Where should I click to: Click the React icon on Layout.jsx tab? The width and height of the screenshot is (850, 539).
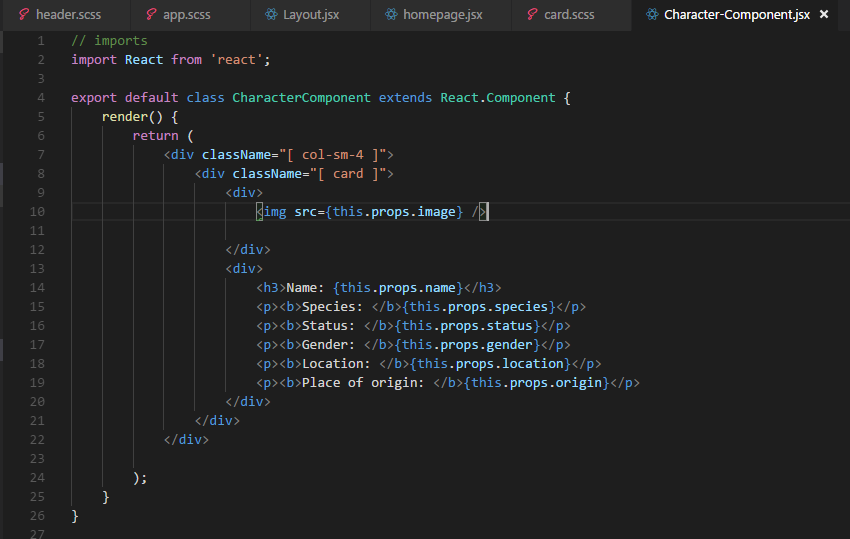(x=271, y=14)
